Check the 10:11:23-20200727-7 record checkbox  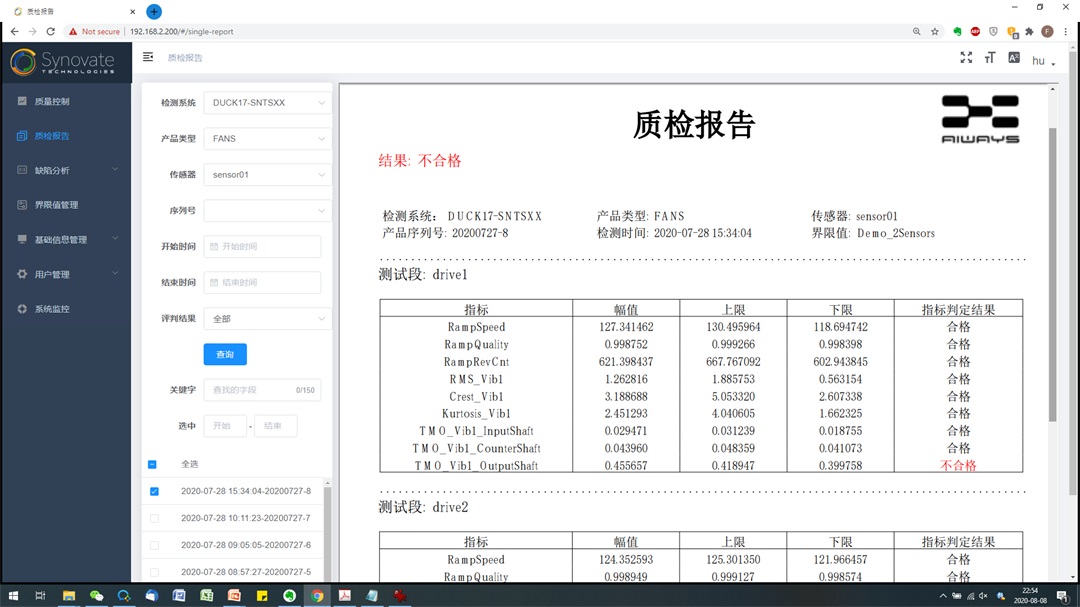click(154, 518)
